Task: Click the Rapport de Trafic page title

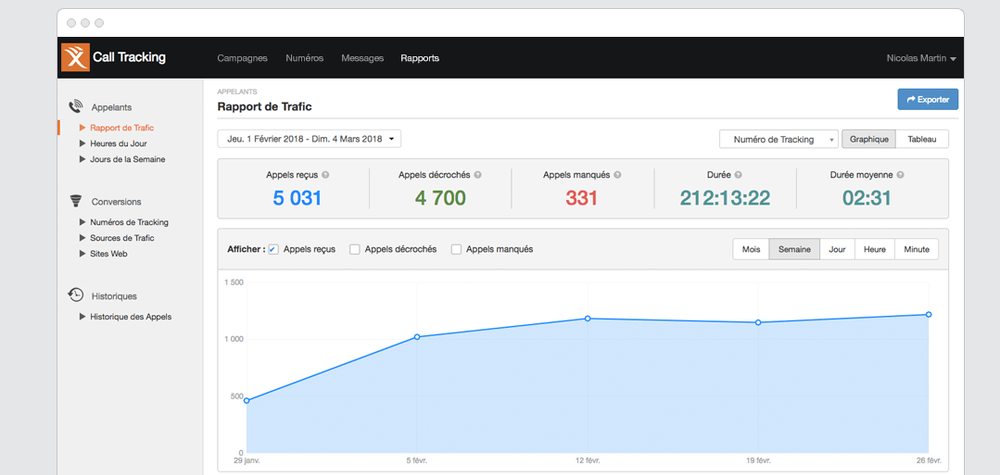Action: click(x=265, y=106)
